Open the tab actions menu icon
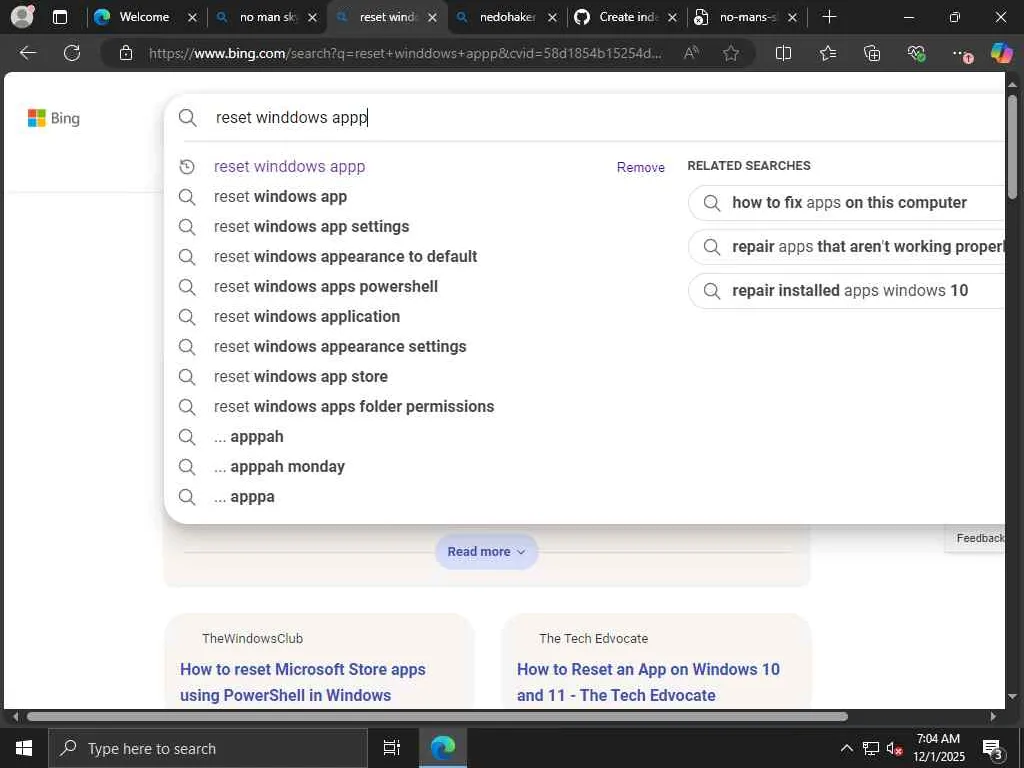Viewport: 1024px width, 768px height. (60, 17)
